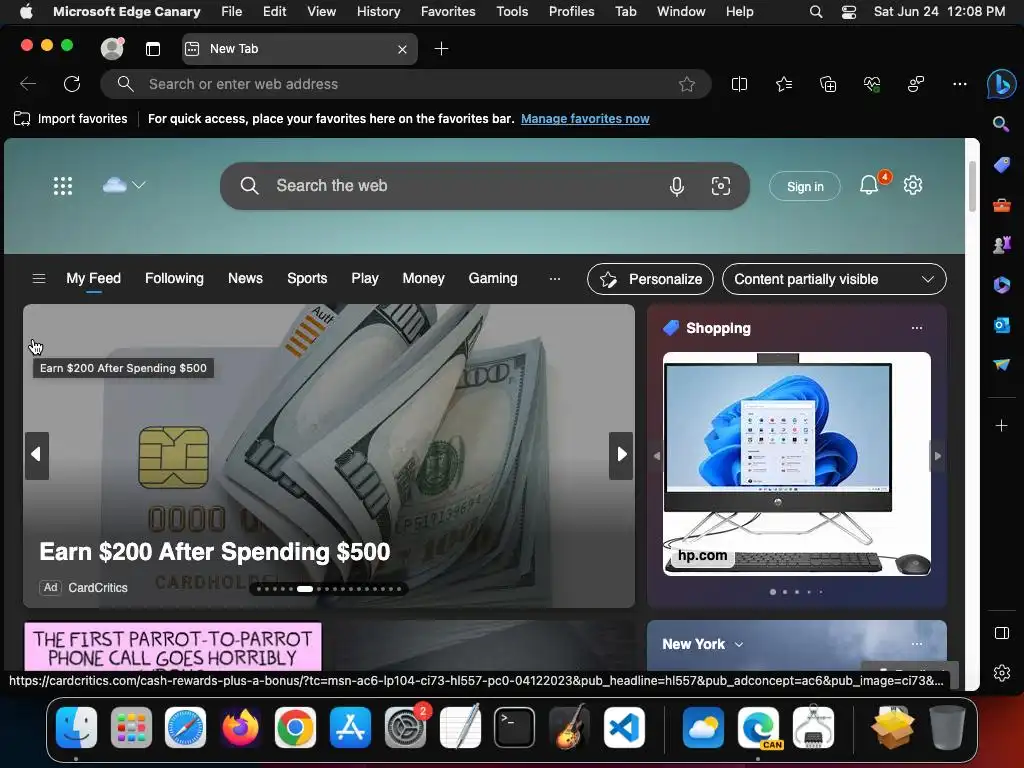Reload the page with refresh icon
Screen dimensions: 1024x768
pos(72,84)
